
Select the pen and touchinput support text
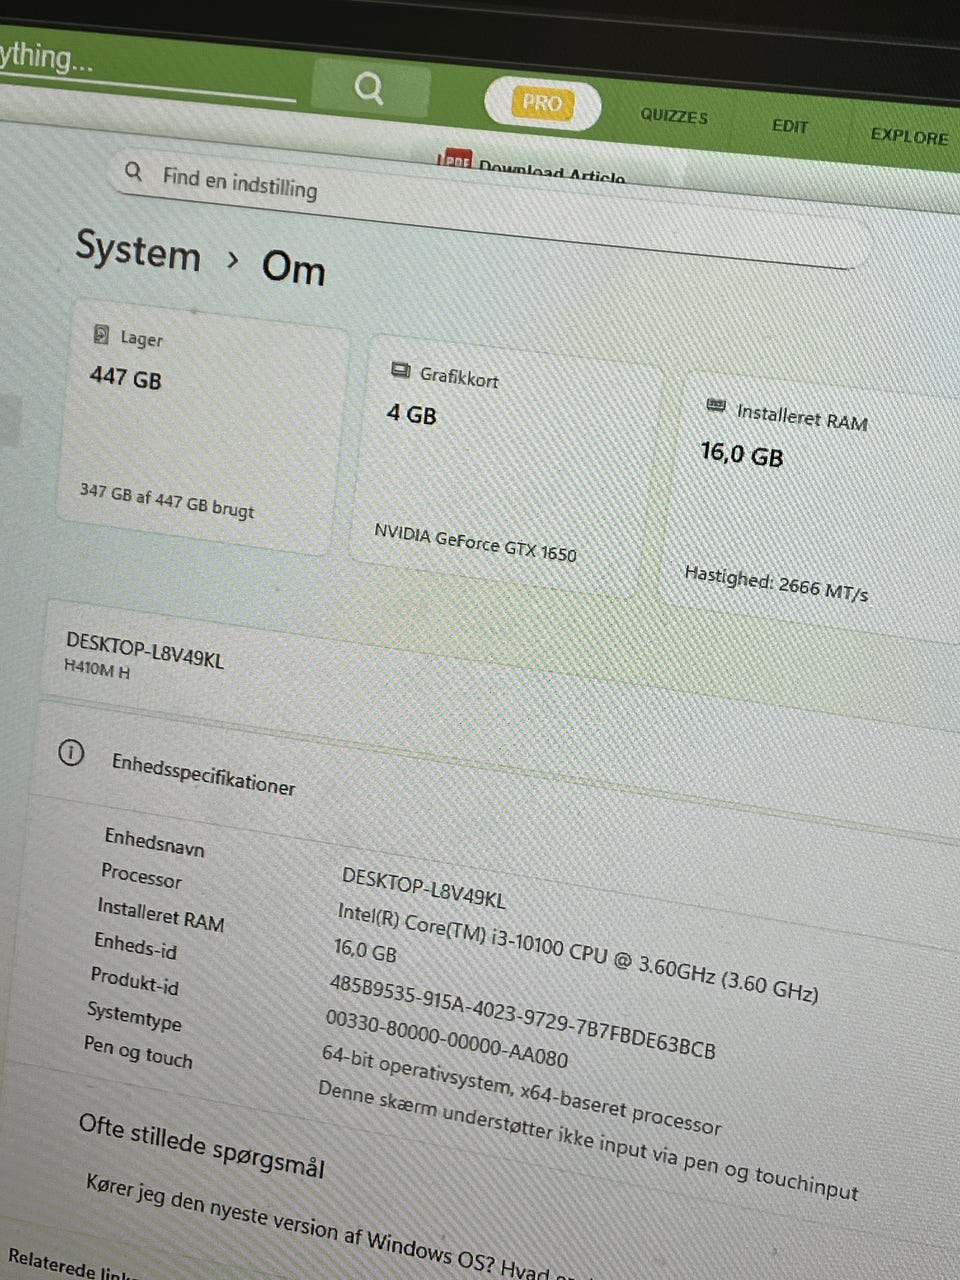tap(587, 1140)
